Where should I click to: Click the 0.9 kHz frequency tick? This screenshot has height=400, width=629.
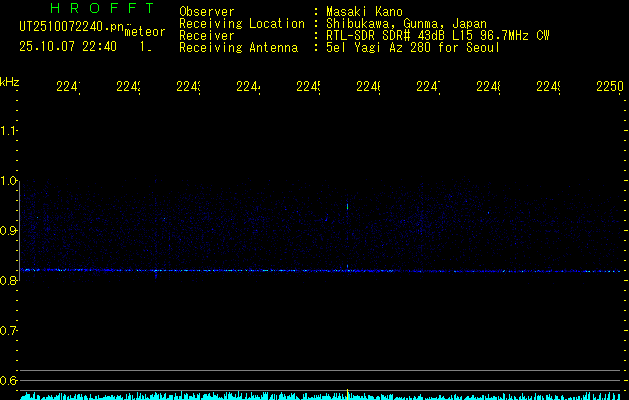[10, 231]
